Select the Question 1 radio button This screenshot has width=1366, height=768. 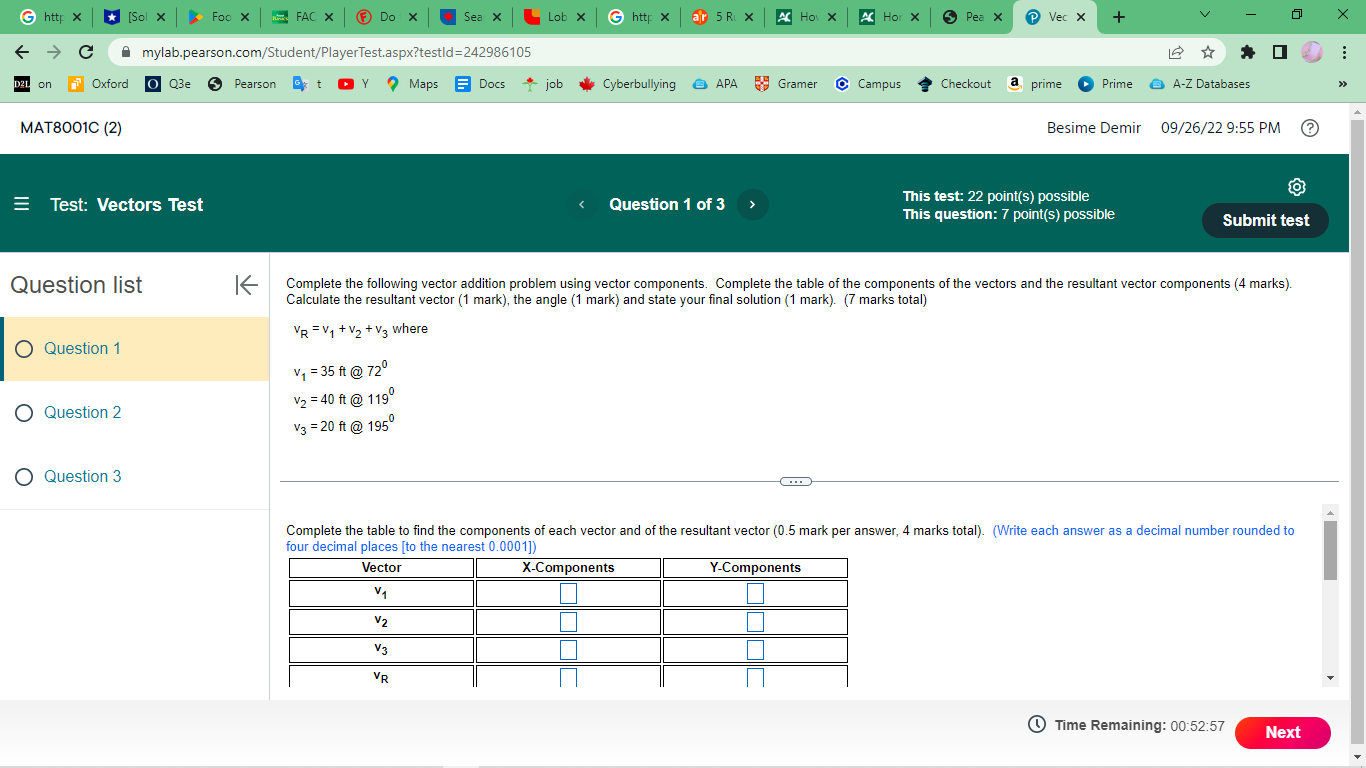click(x=23, y=349)
